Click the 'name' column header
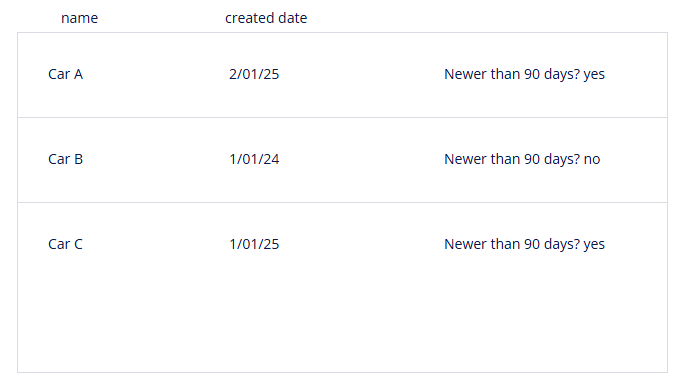This screenshot has height=386, width=691. point(79,18)
